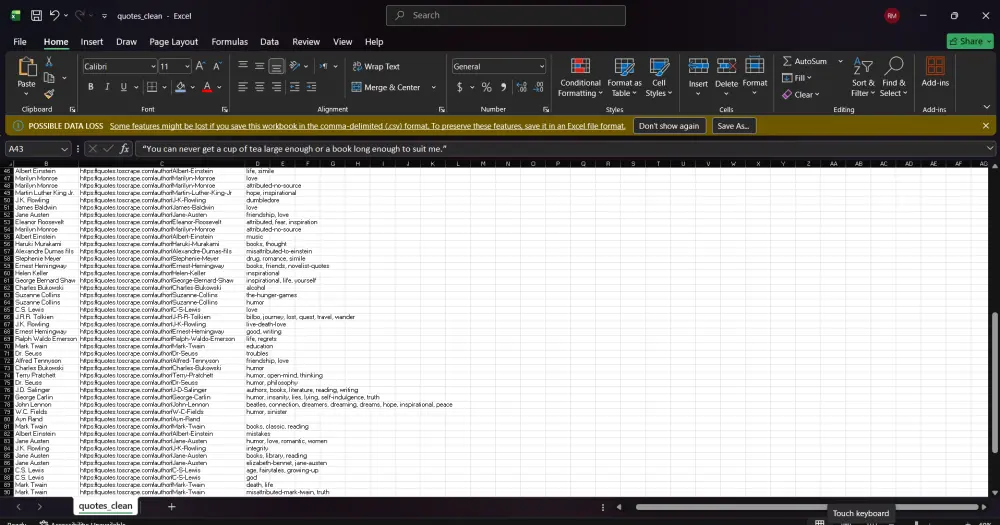The width and height of the screenshot is (1000, 525).
Task: Click Format as Table icon
Action: pyautogui.click(x=624, y=77)
